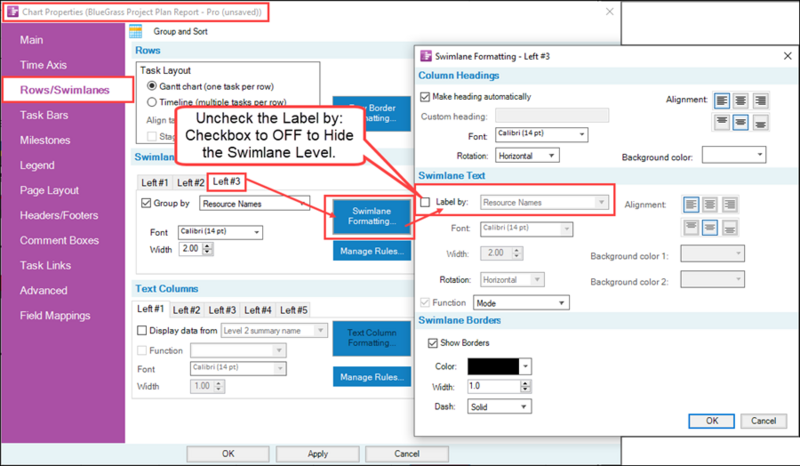Align column heading to vertical middle
800x466 pixels.
(740, 122)
